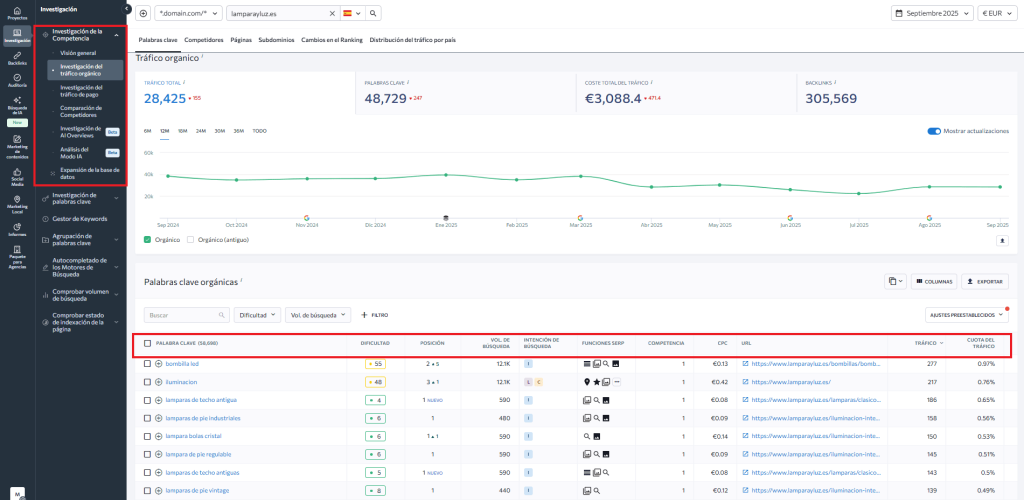Add 'lamparas de pie industriales' with plus icon
This screenshot has width=1024, height=500.
coord(159,418)
